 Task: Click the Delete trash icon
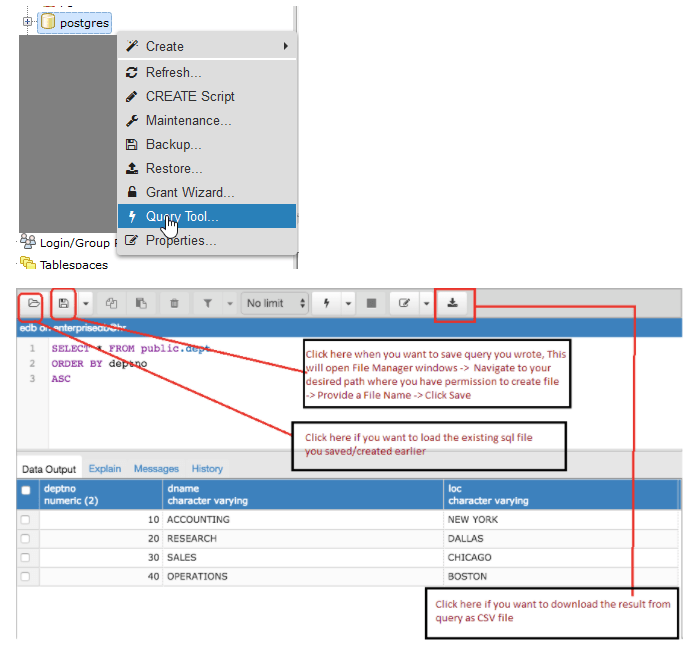(174, 303)
